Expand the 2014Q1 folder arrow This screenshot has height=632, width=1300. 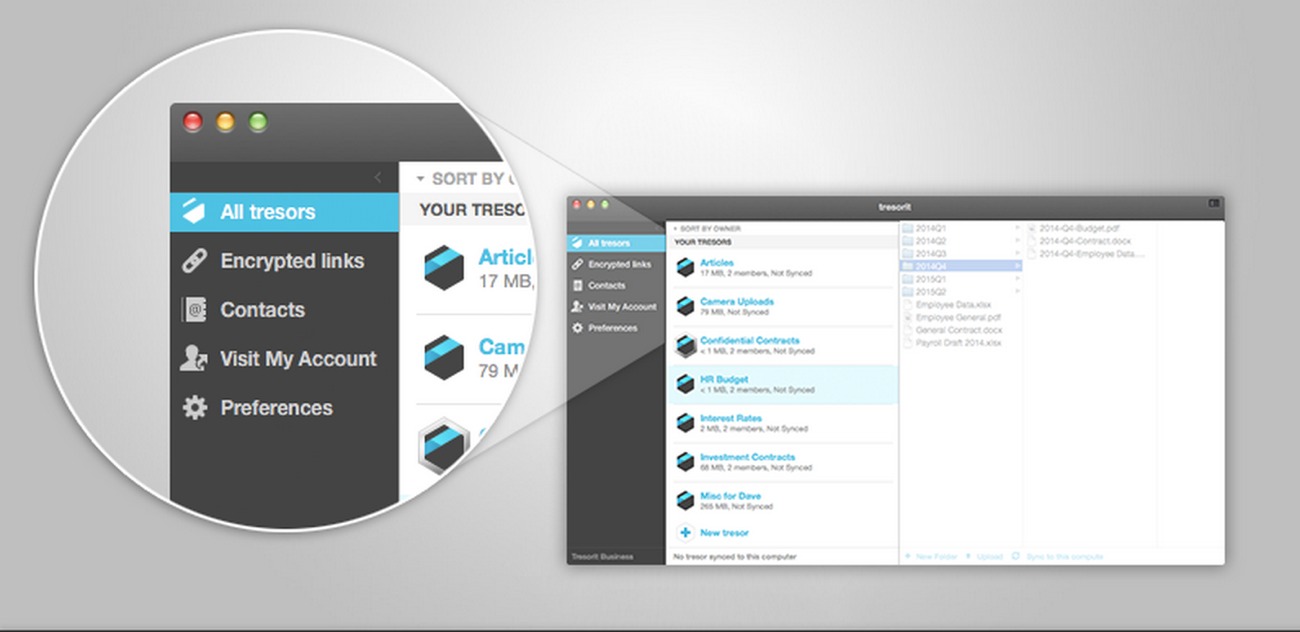click(x=1018, y=228)
